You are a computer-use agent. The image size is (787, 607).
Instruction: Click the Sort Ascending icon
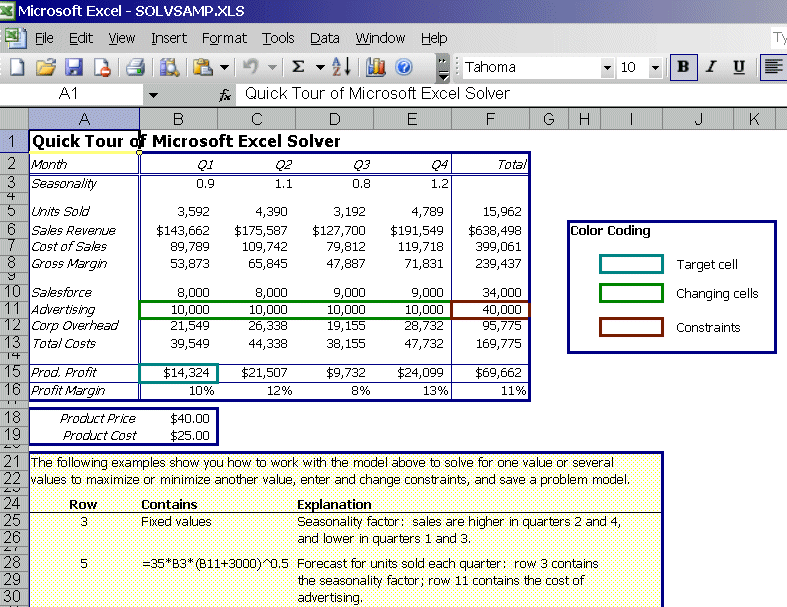(x=342, y=67)
